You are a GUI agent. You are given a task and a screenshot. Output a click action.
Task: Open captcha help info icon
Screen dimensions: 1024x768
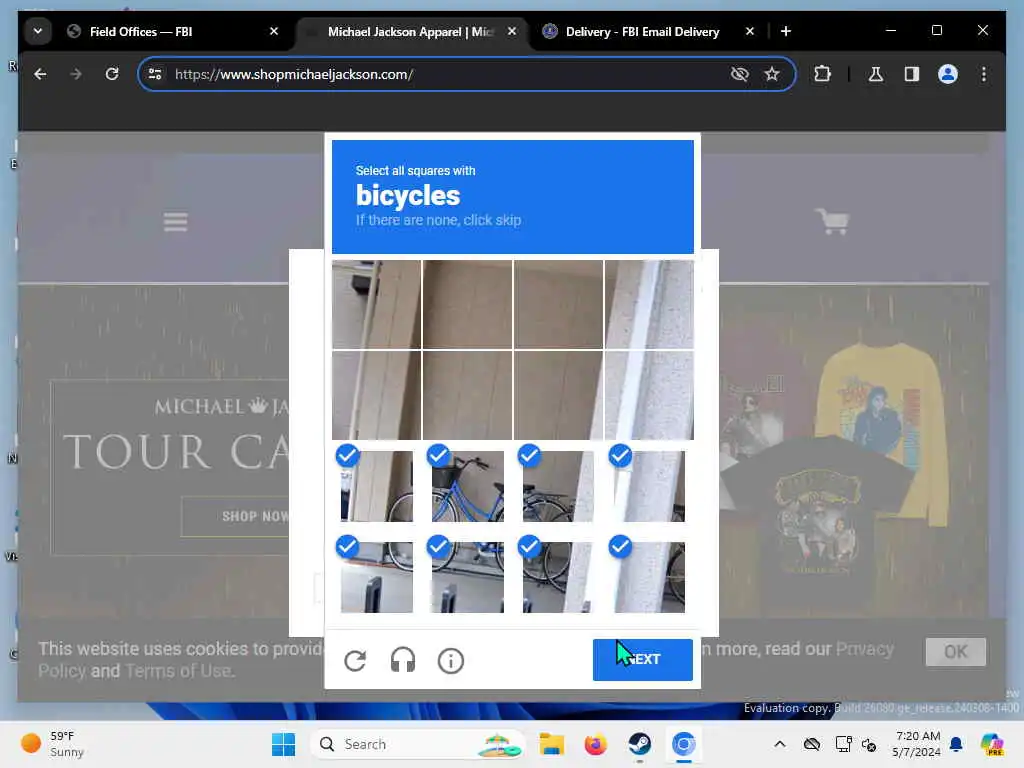click(450, 661)
